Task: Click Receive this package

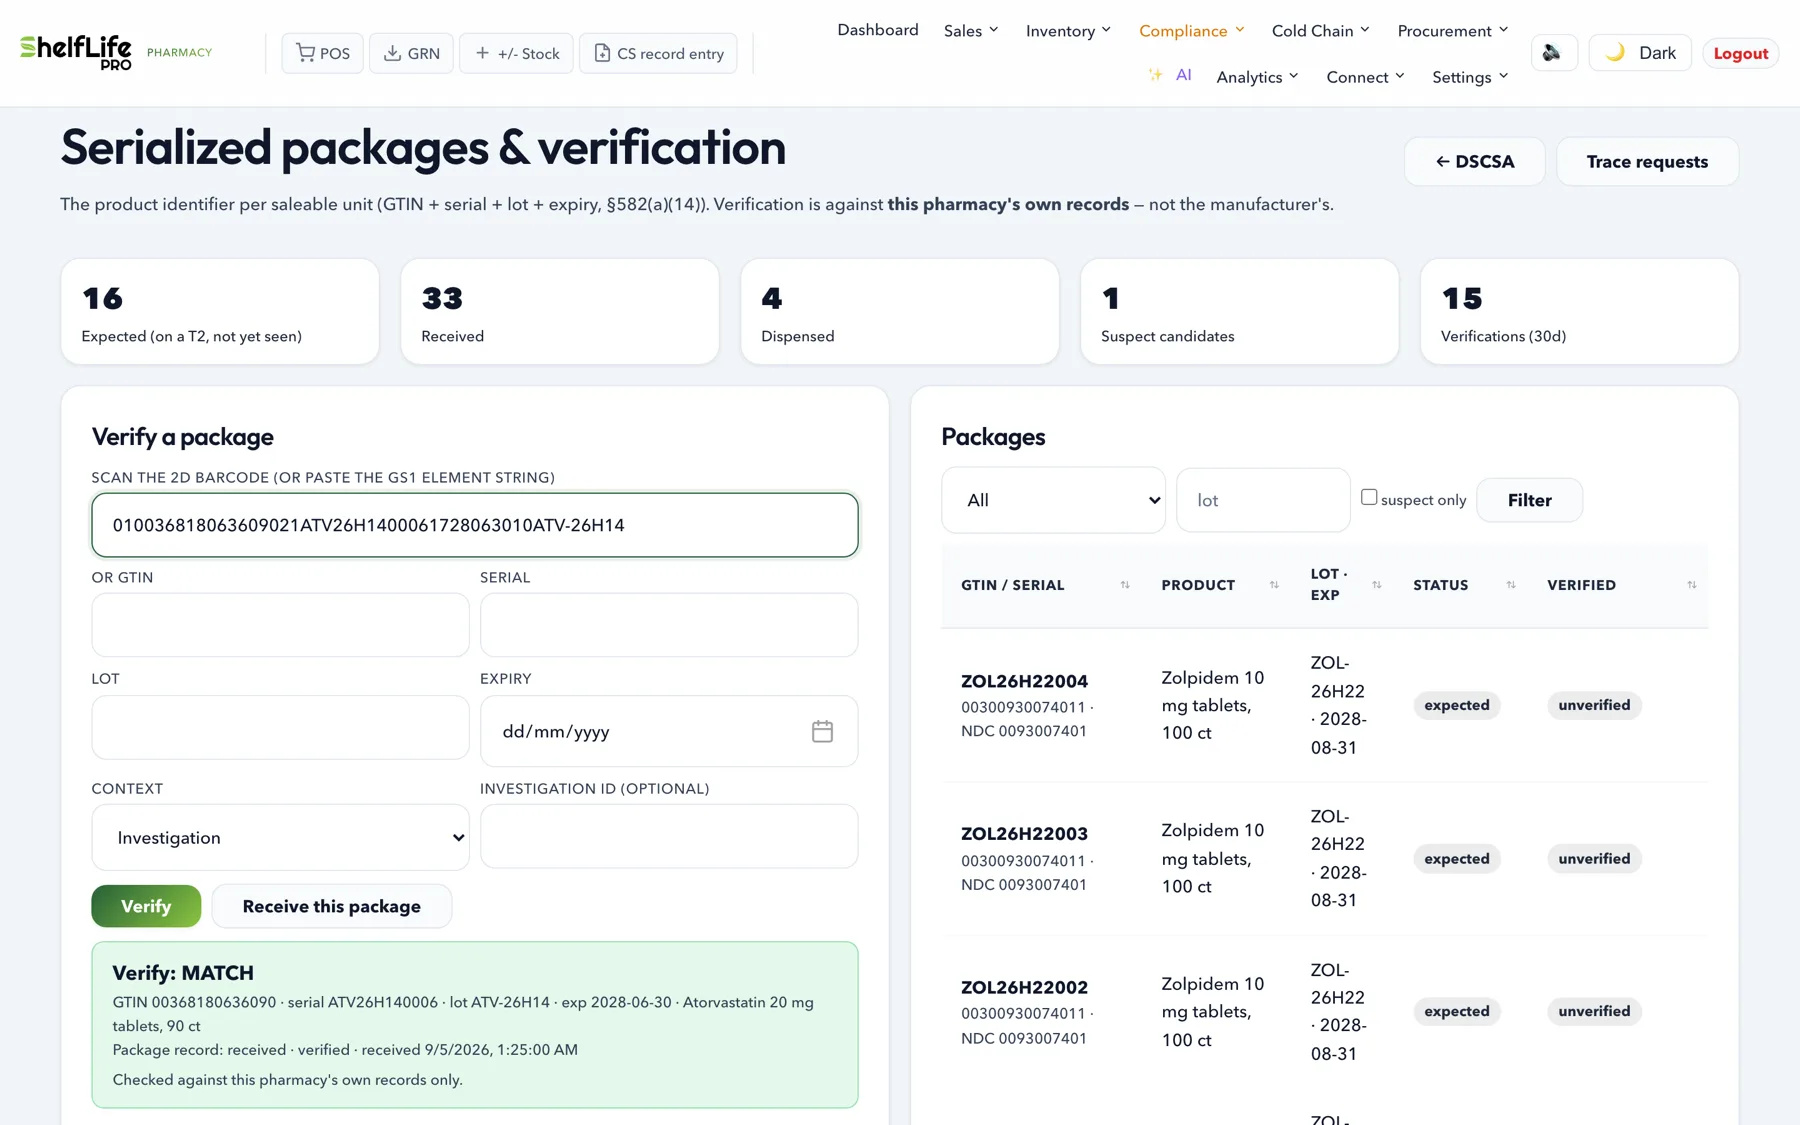Action: [x=331, y=906]
